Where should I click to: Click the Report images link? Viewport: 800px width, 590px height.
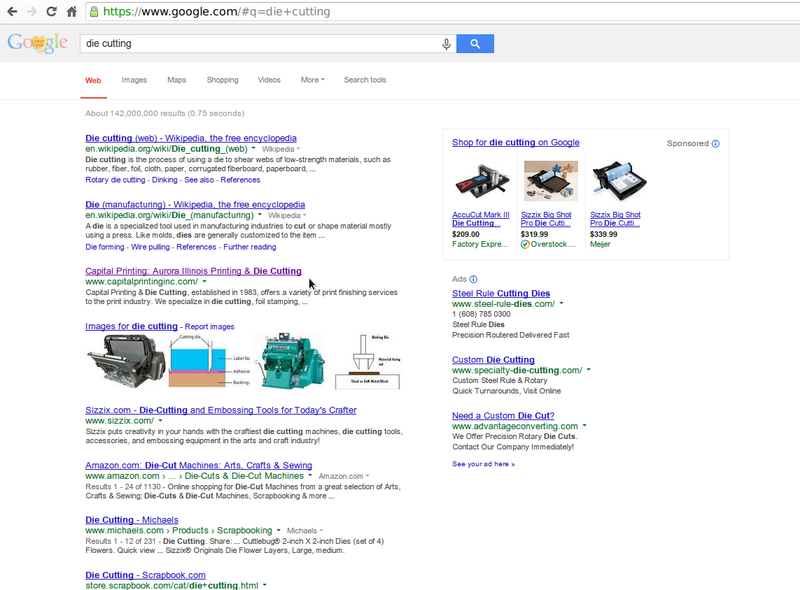coord(210,327)
